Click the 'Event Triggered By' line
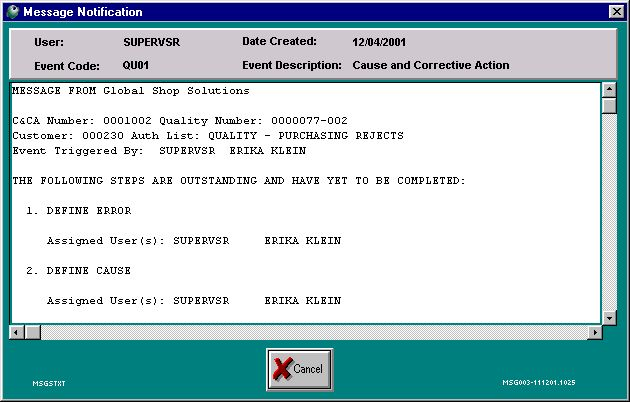This screenshot has width=630, height=402. click(x=159, y=151)
